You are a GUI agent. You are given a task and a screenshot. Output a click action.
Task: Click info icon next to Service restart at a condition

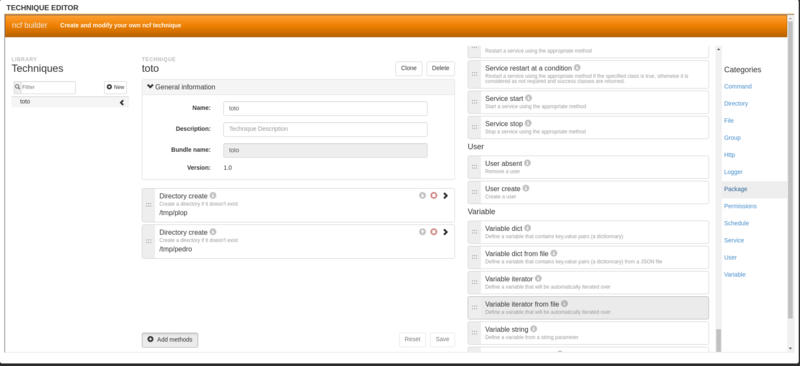coord(577,67)
